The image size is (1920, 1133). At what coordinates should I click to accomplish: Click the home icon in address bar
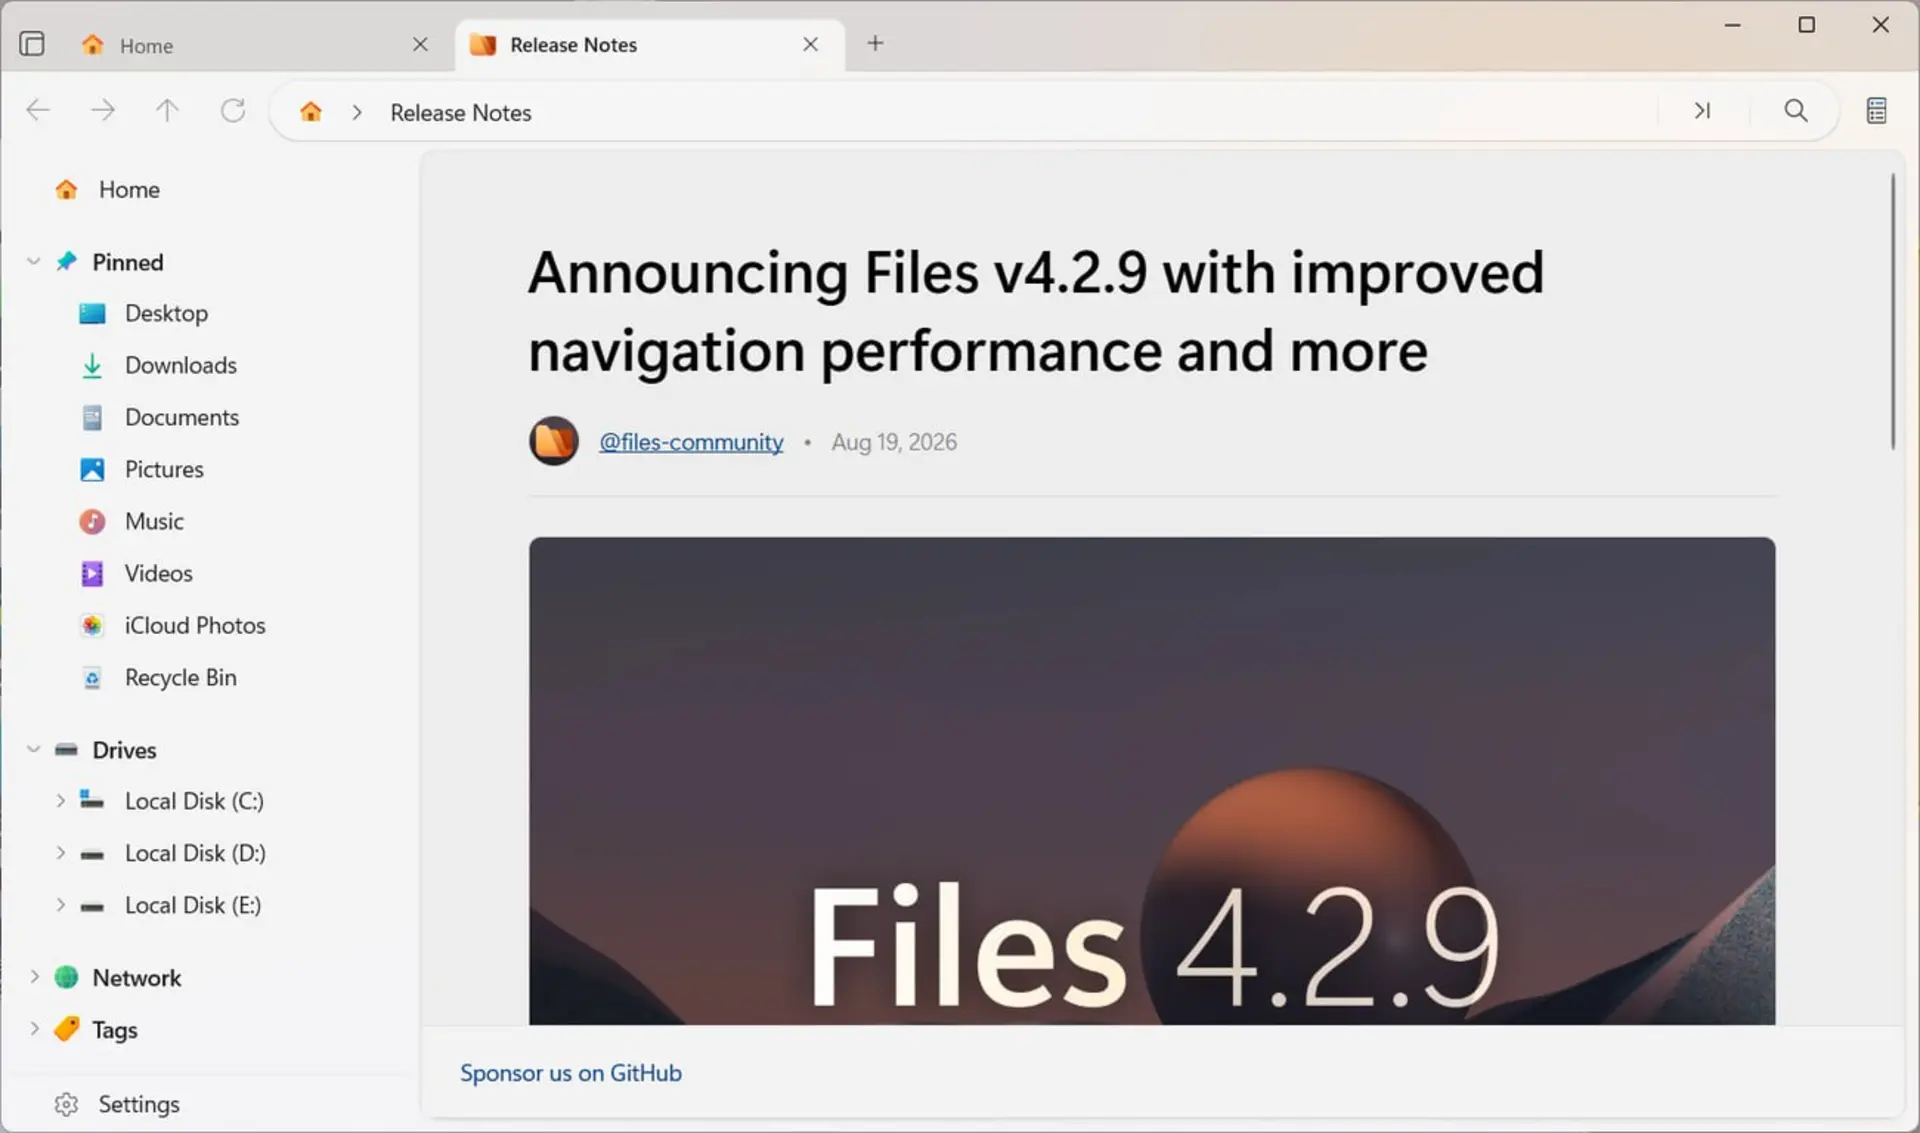click(311, 111)
